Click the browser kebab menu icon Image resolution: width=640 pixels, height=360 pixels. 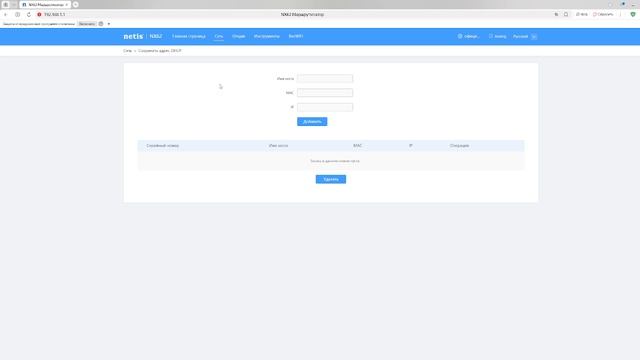pos(620,14)
